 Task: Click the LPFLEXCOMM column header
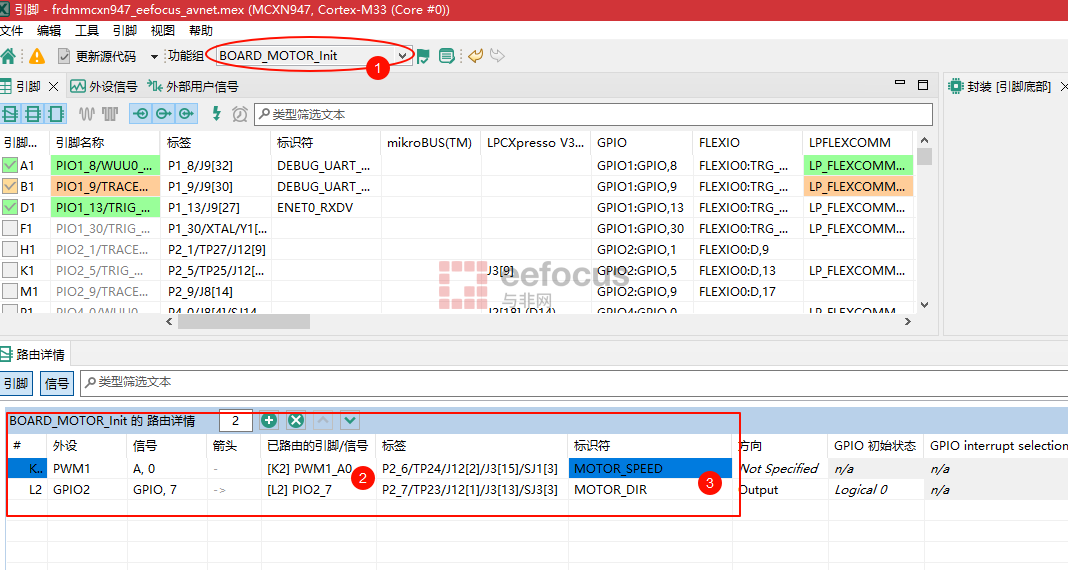tap(858, 142)
